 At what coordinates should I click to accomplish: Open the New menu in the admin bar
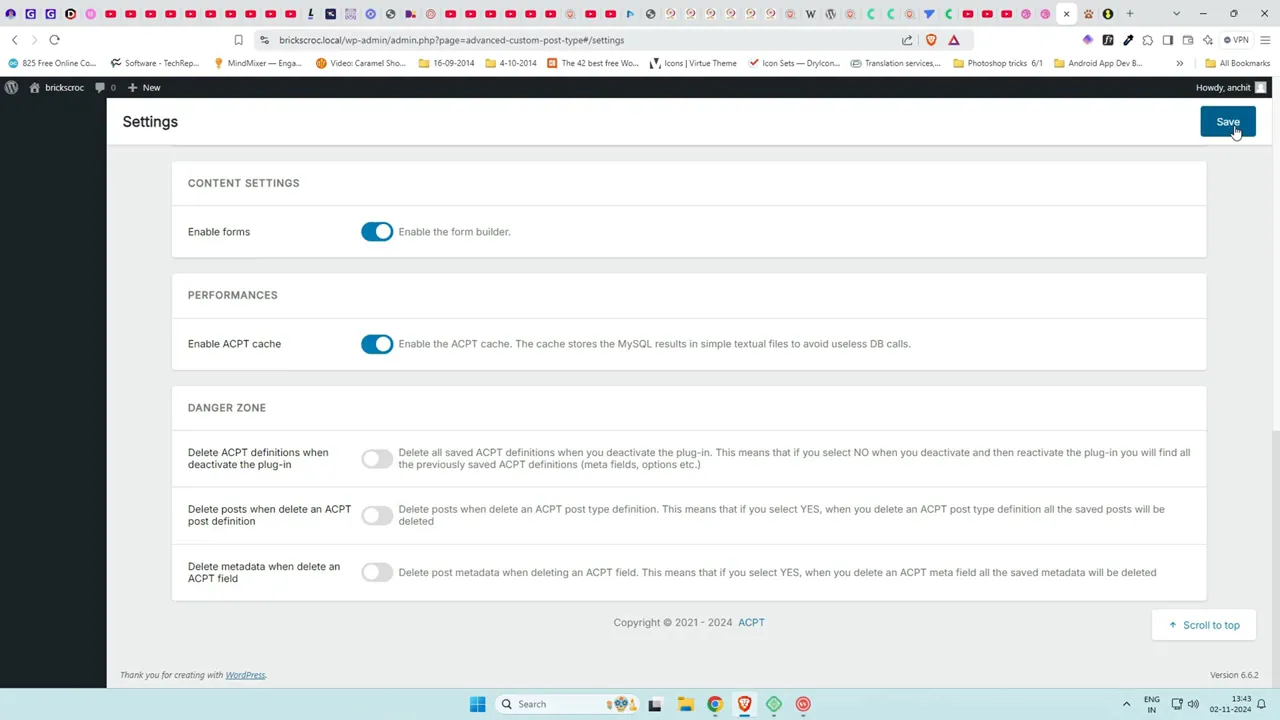[x=145, y=87]
